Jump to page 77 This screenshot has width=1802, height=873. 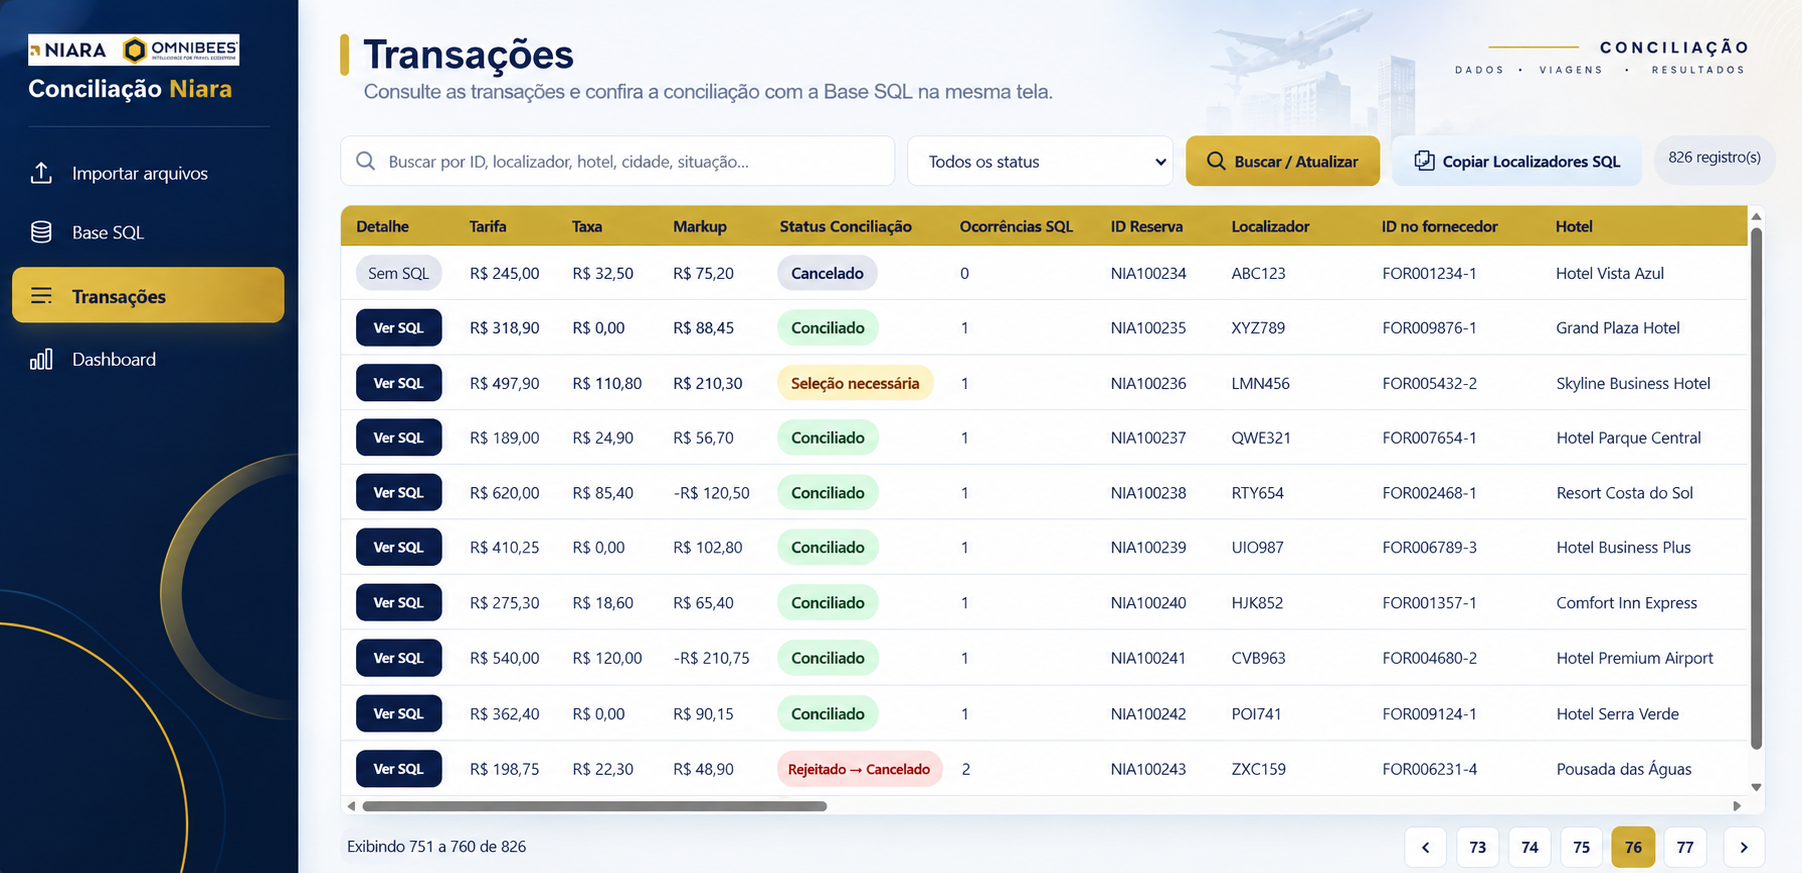(x=1685, y=847)
